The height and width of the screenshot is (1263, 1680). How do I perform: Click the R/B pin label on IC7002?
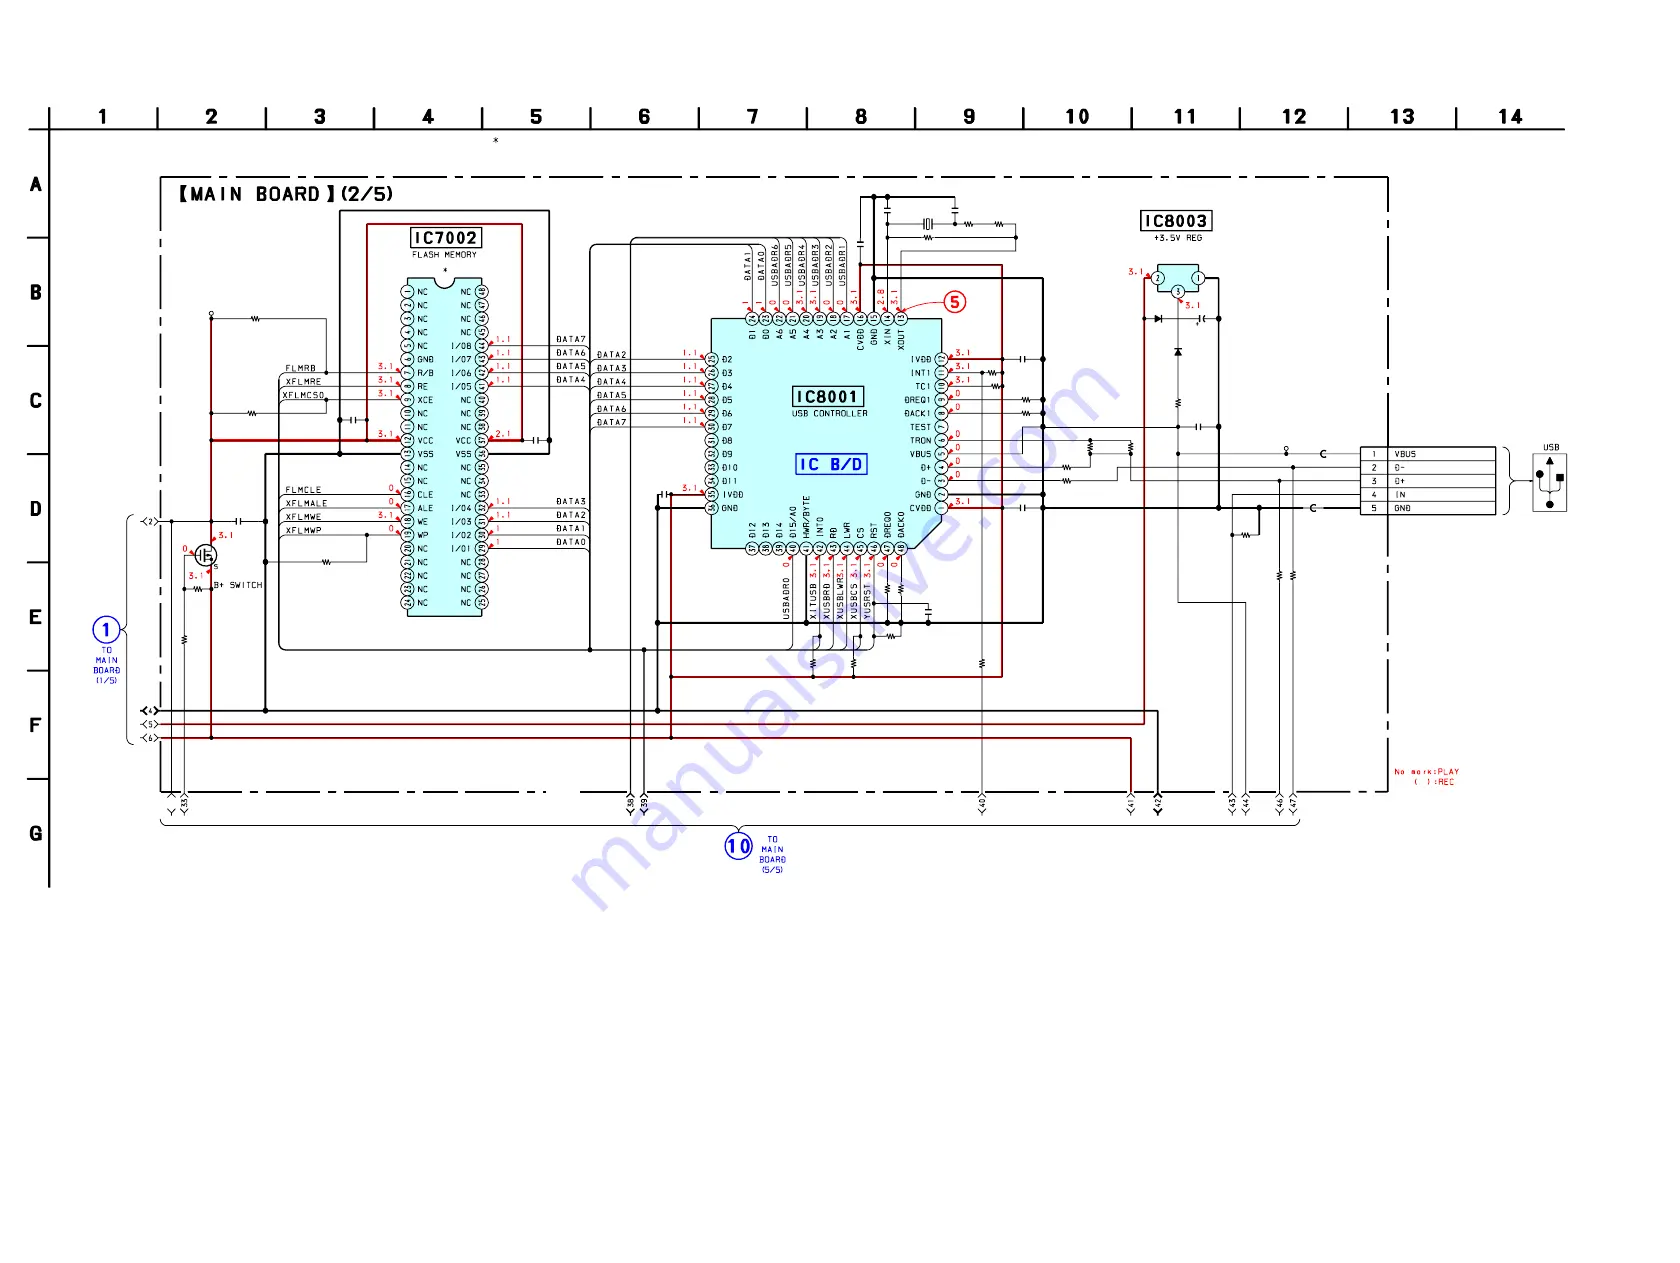(x=425, y=373)
